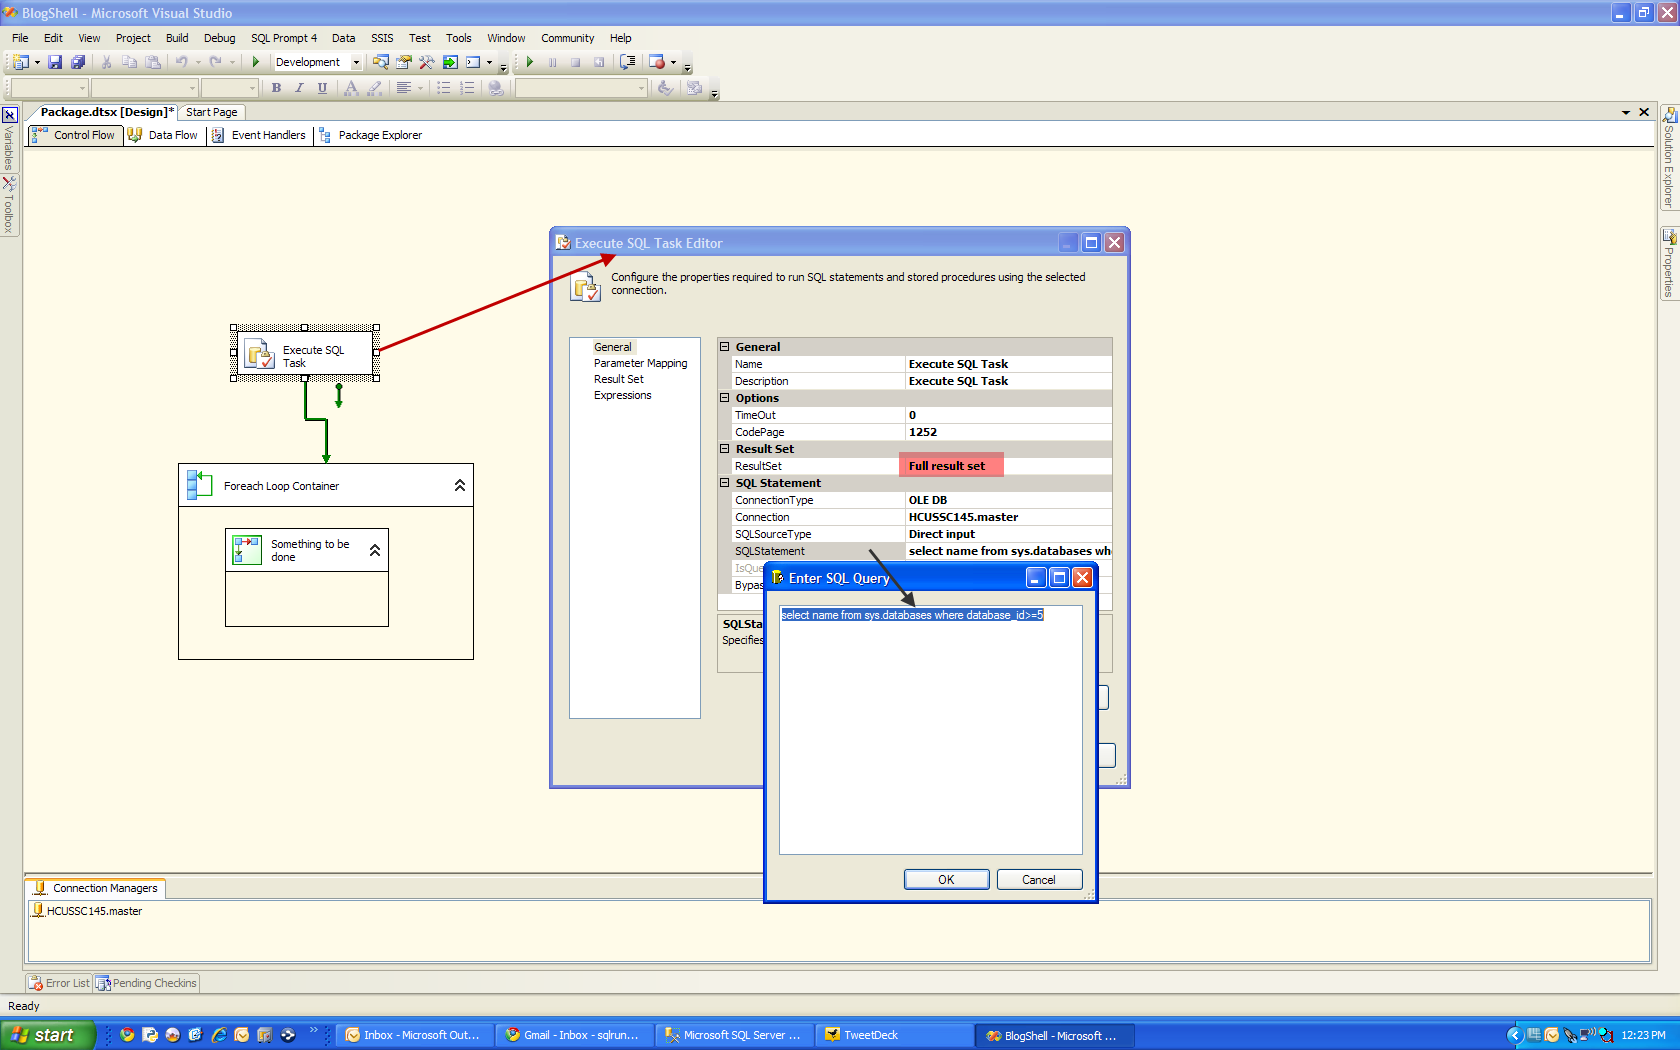The height and width of the screenshot is (1050, 1680).
Task: Select the Control Flow tab
Action: click(75, 135)
